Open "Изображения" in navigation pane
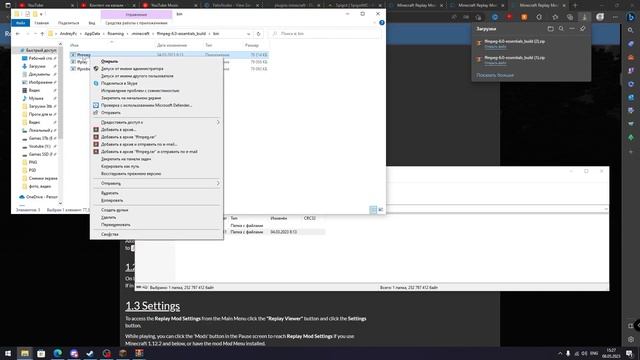 (x=39, y=82)
